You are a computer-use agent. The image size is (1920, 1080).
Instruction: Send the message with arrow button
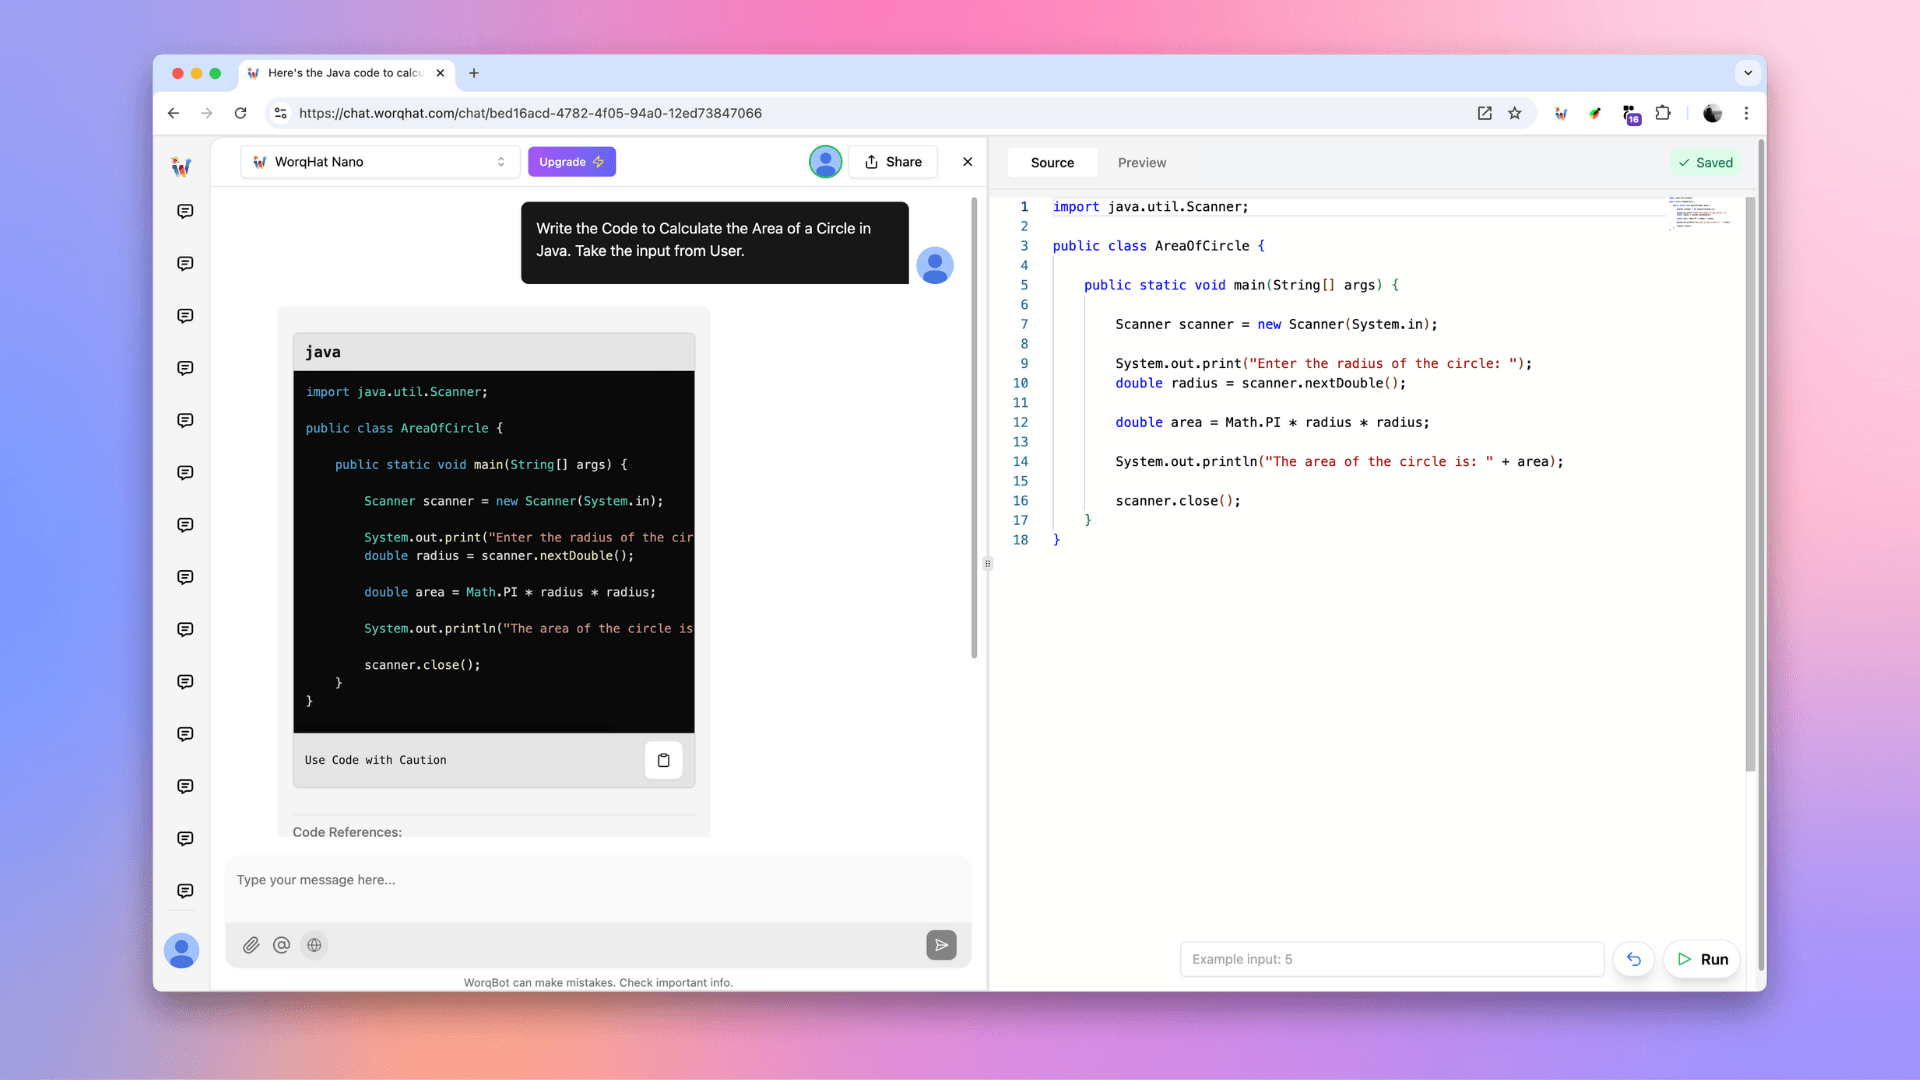(x=941, y=945)
